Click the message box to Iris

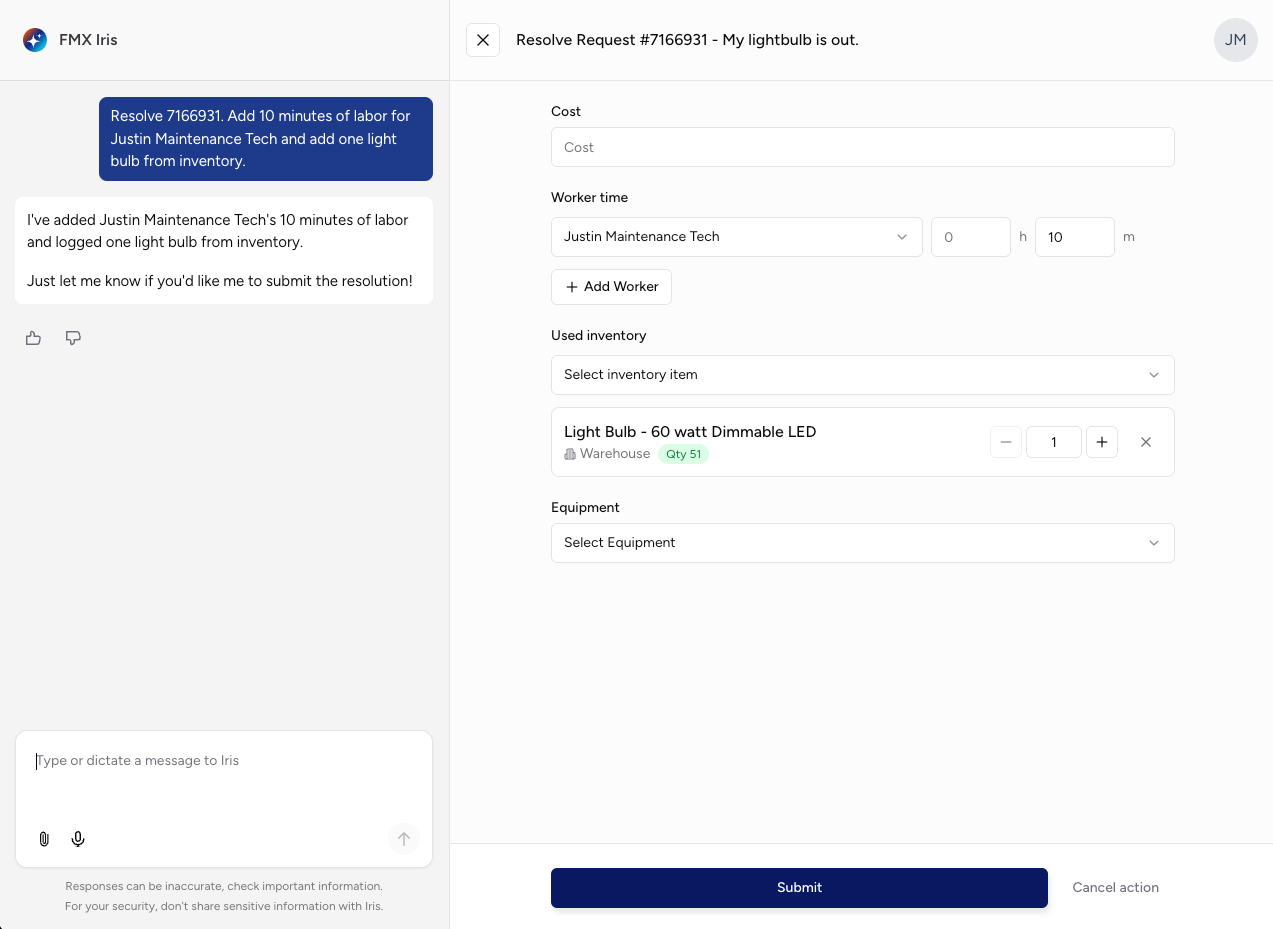tap(224, 780)
